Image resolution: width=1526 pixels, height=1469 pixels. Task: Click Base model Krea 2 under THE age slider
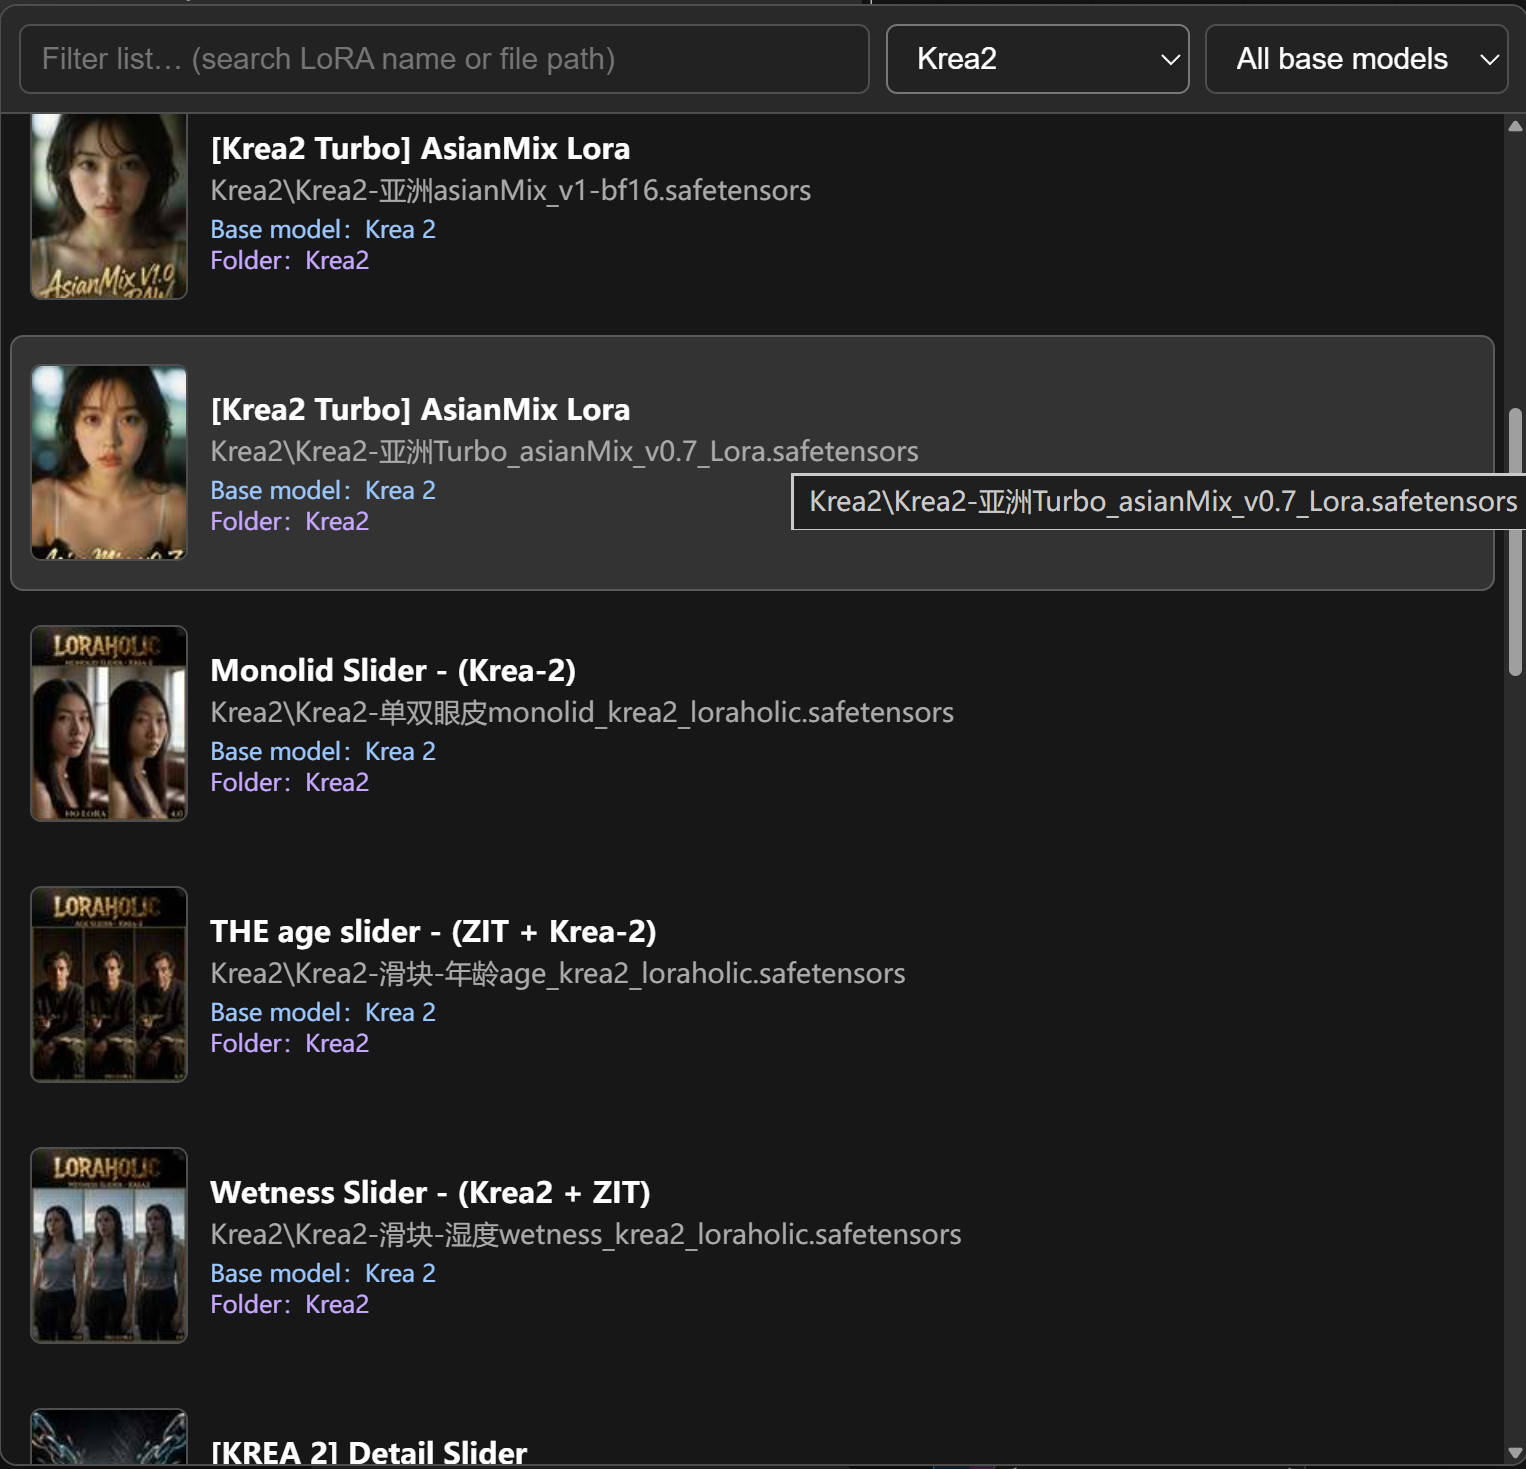click(x=323, y=1012)
